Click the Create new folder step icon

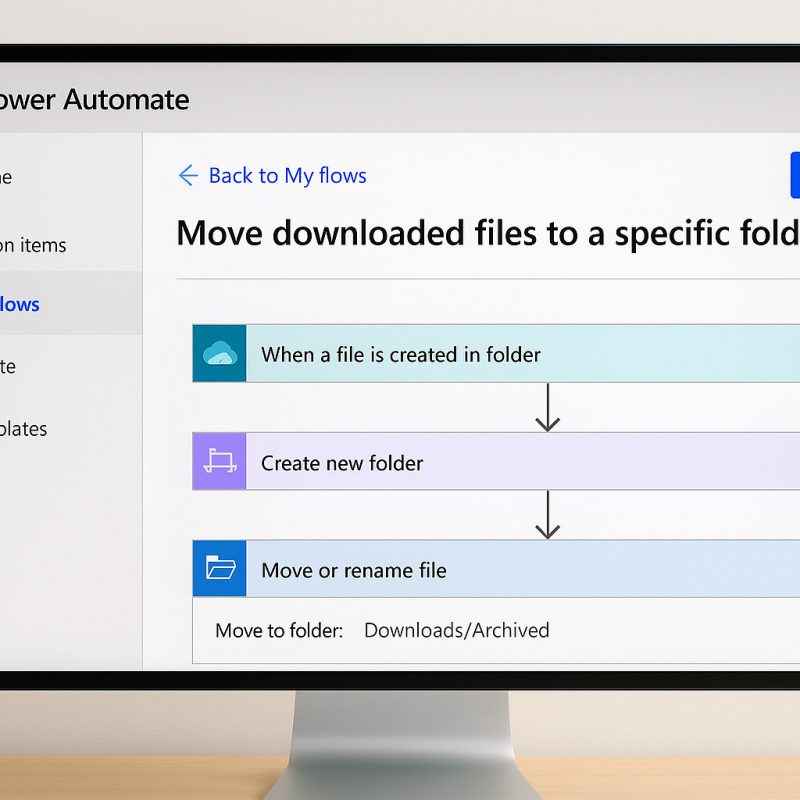(x=219, y=461)
